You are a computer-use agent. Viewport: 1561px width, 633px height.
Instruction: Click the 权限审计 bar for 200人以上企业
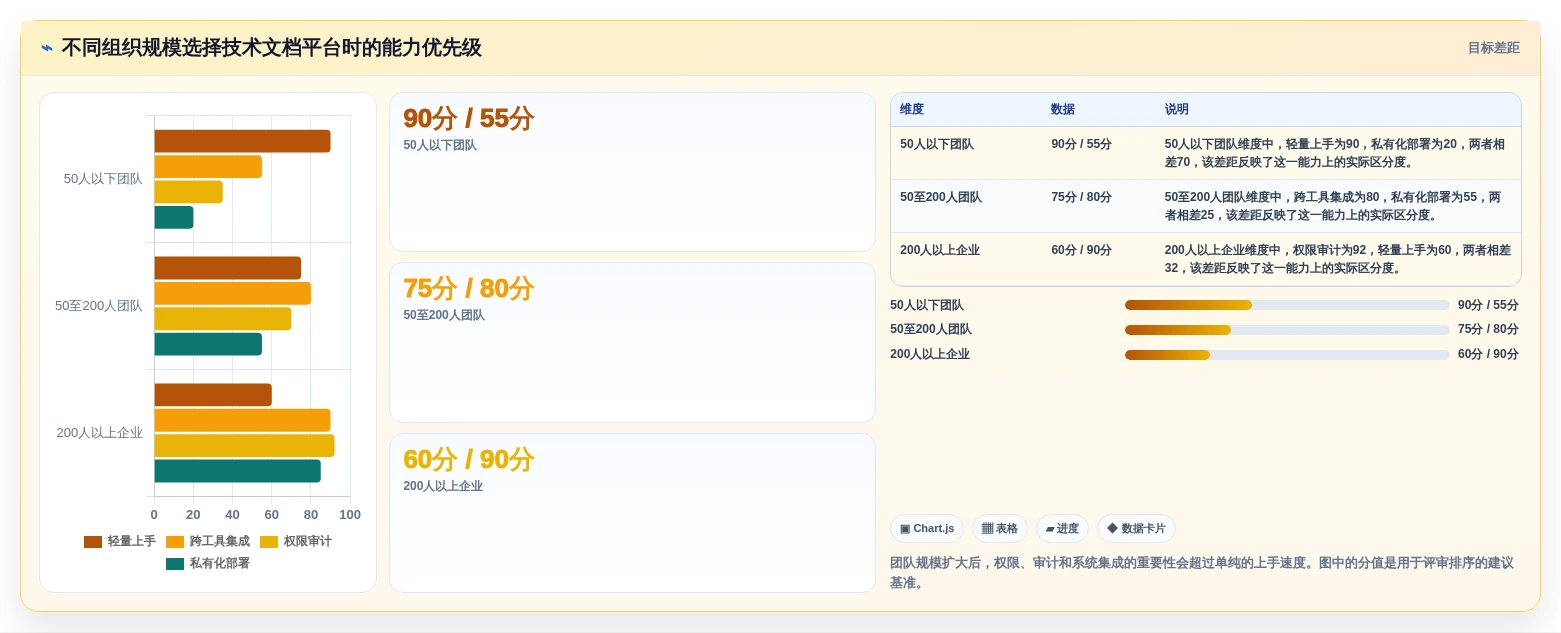click(x=244, y=446)
